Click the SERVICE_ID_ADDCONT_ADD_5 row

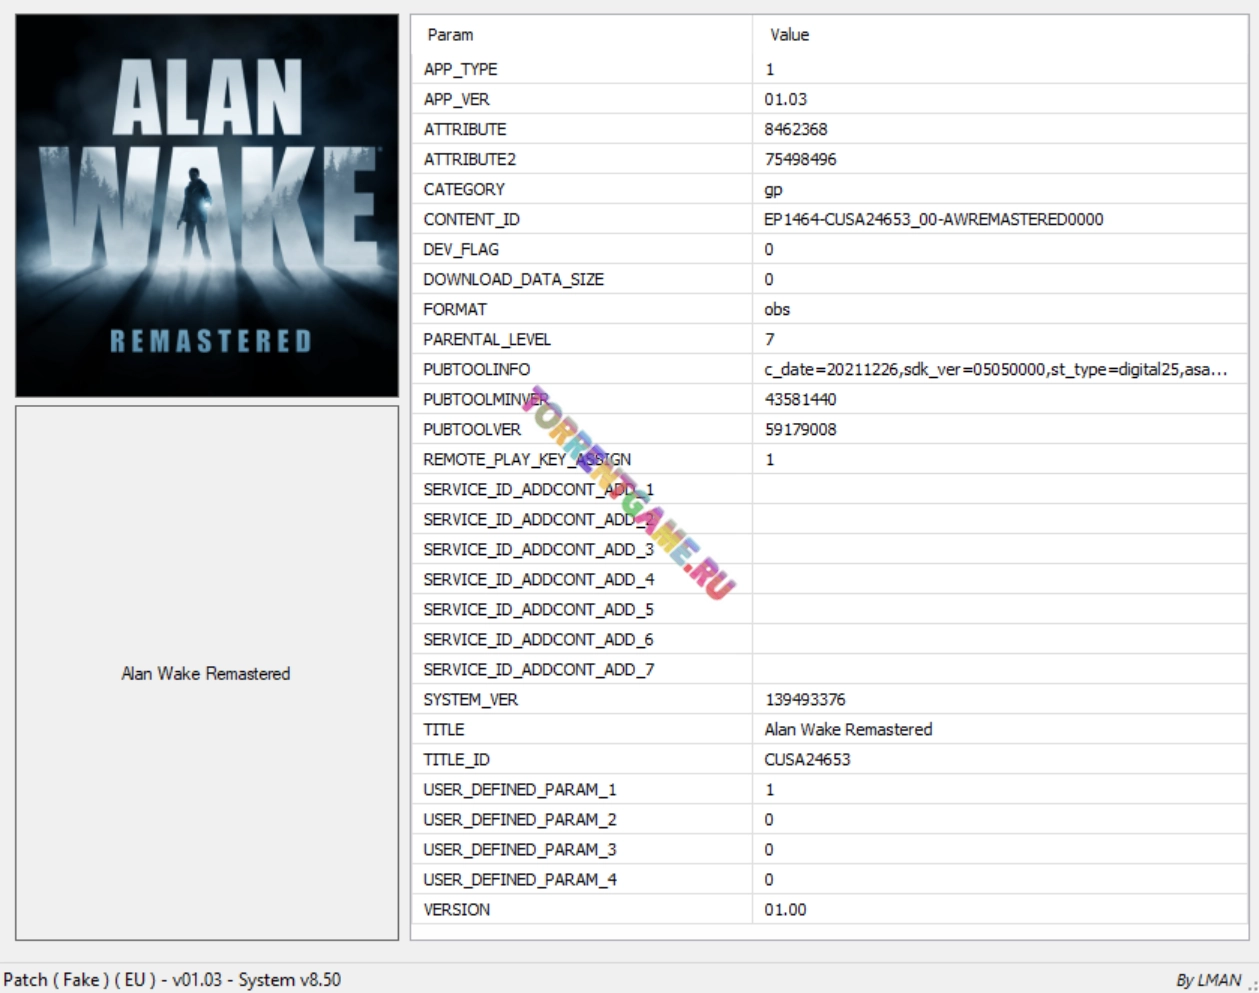(x=538, y=609)
